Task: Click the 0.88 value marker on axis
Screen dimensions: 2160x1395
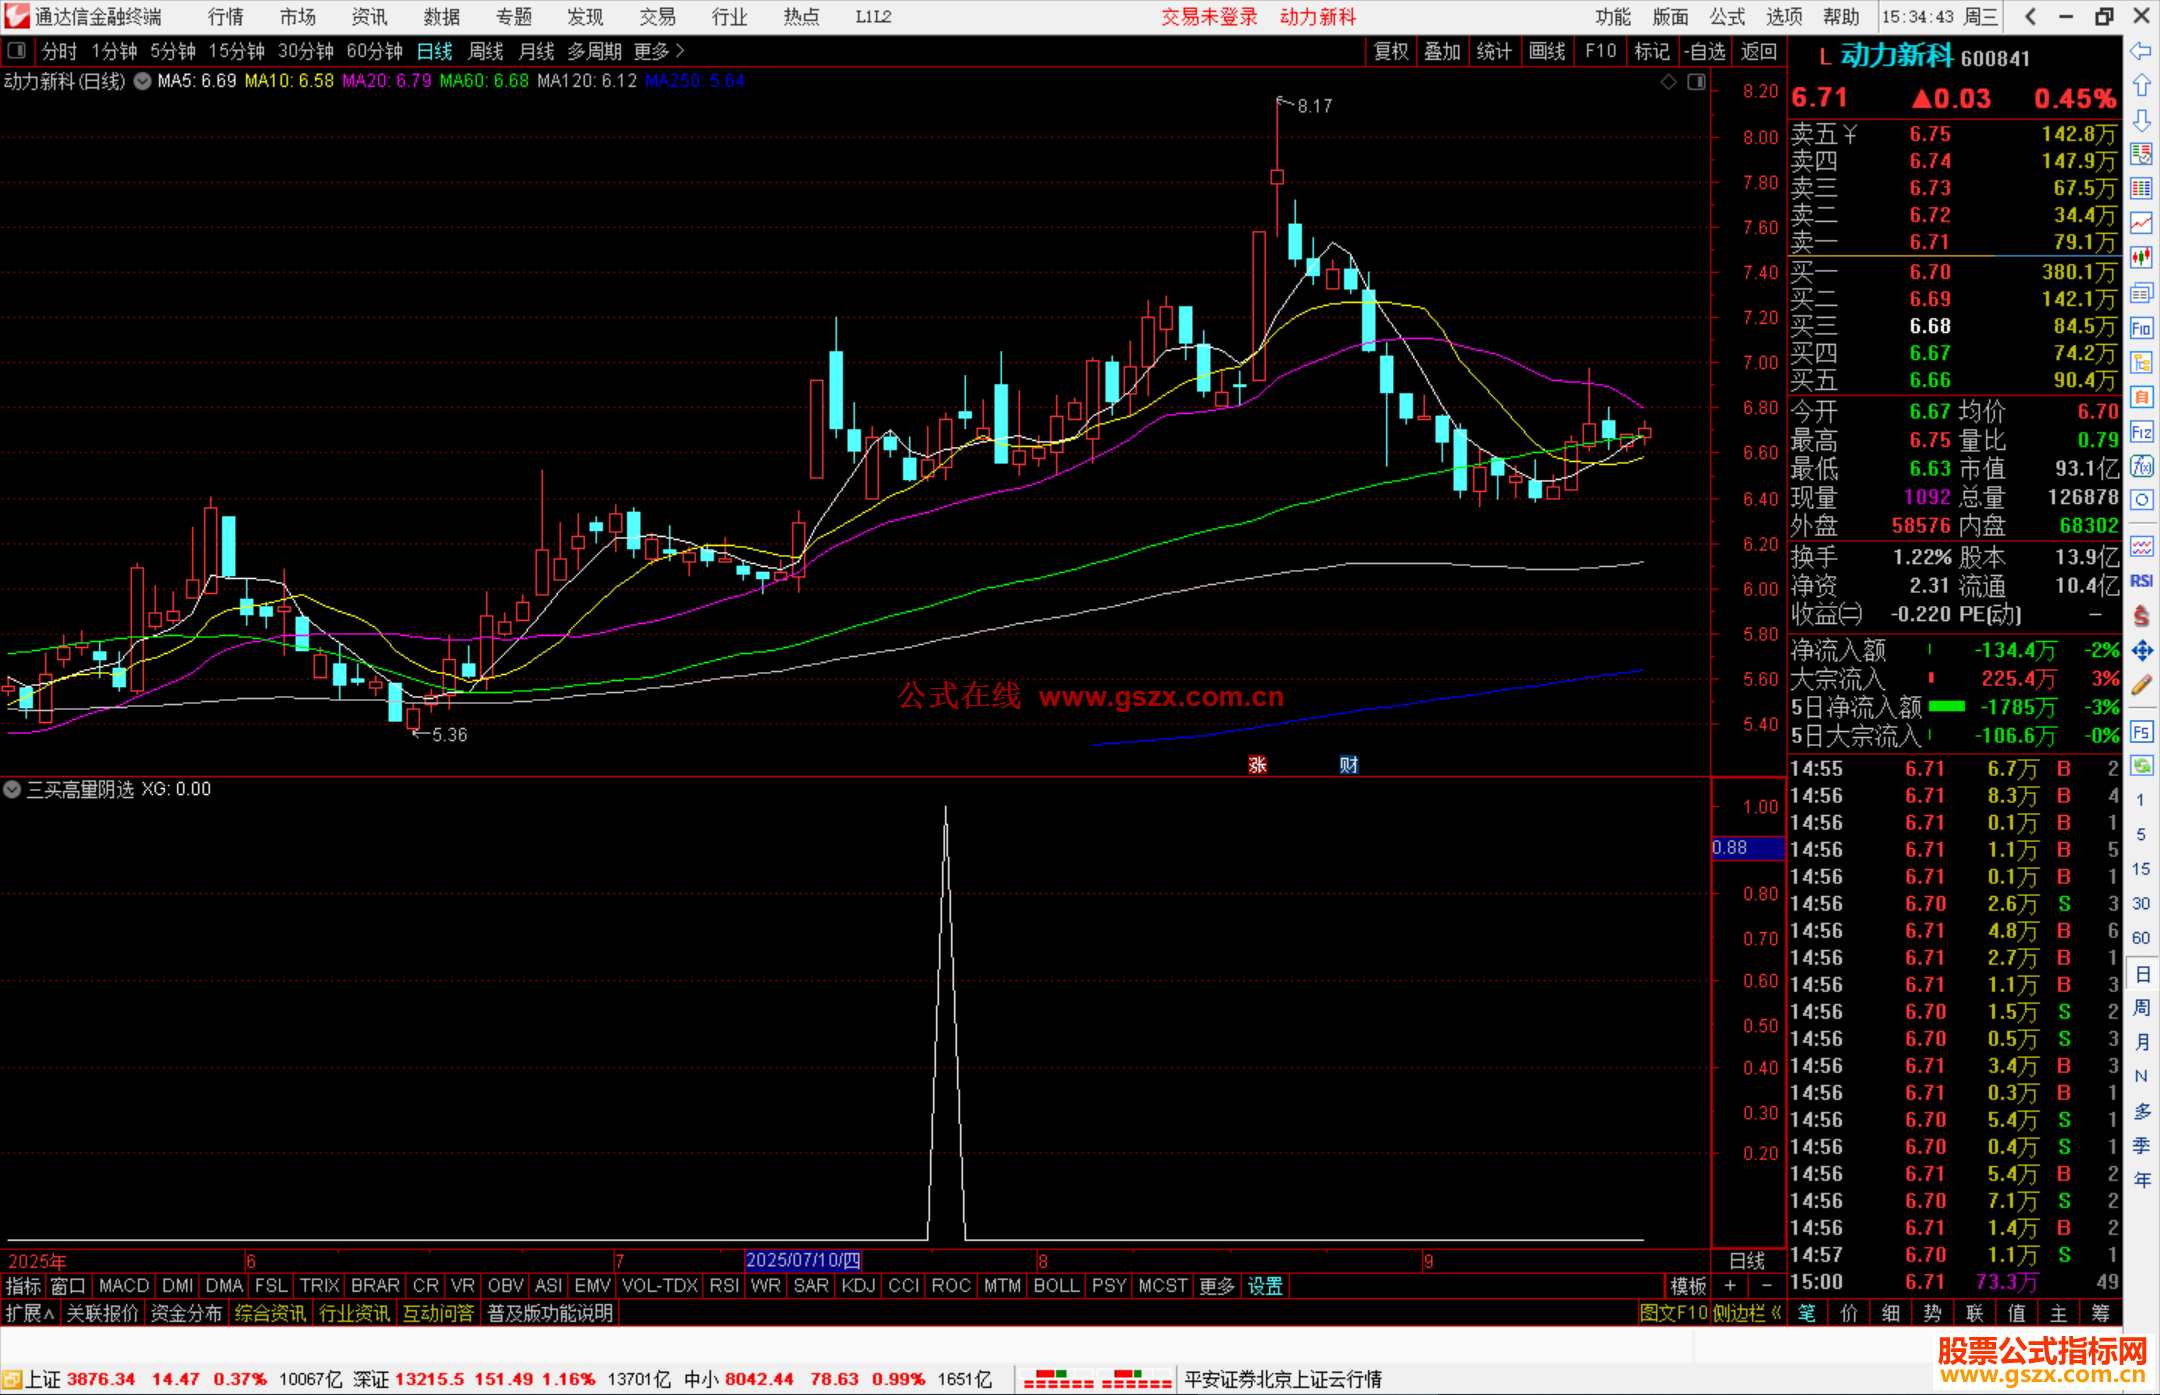Action: click(x=1747, y=848)
